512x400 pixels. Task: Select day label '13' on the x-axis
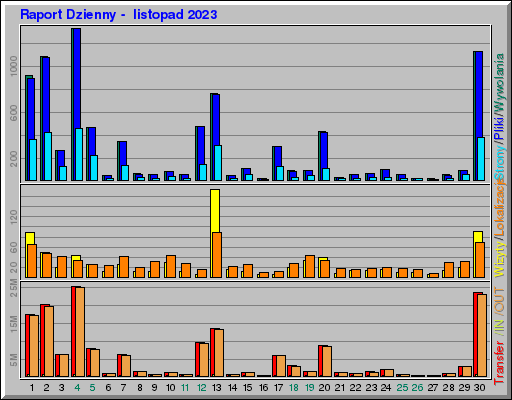coord(216,388)
